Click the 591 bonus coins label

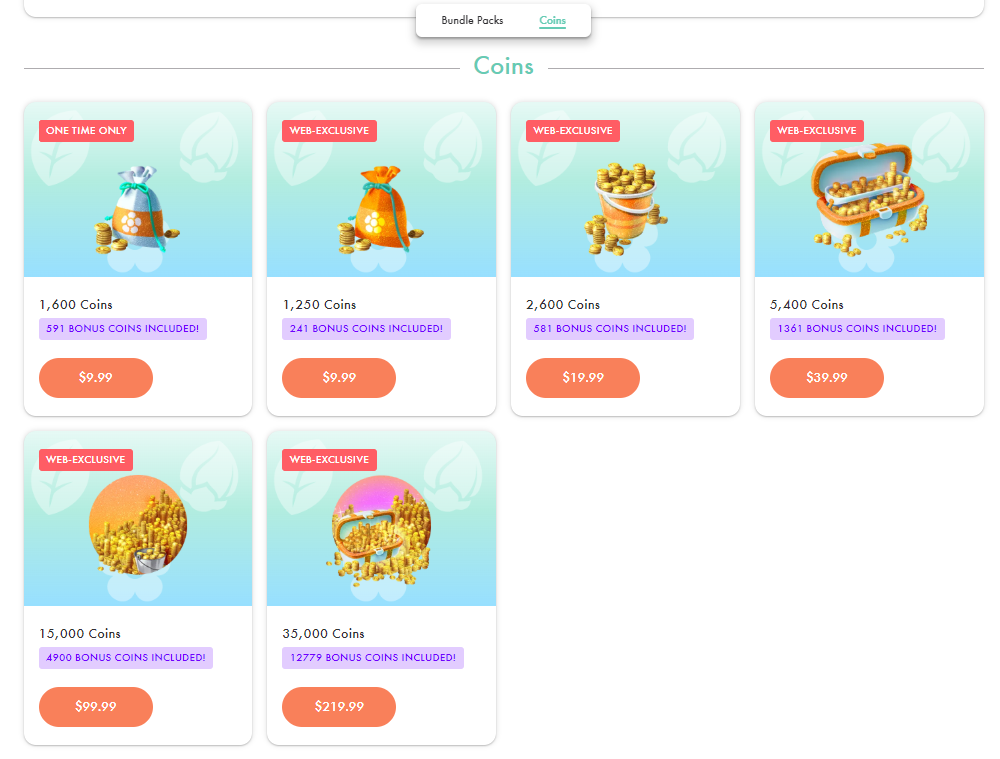tap(122, 329)
